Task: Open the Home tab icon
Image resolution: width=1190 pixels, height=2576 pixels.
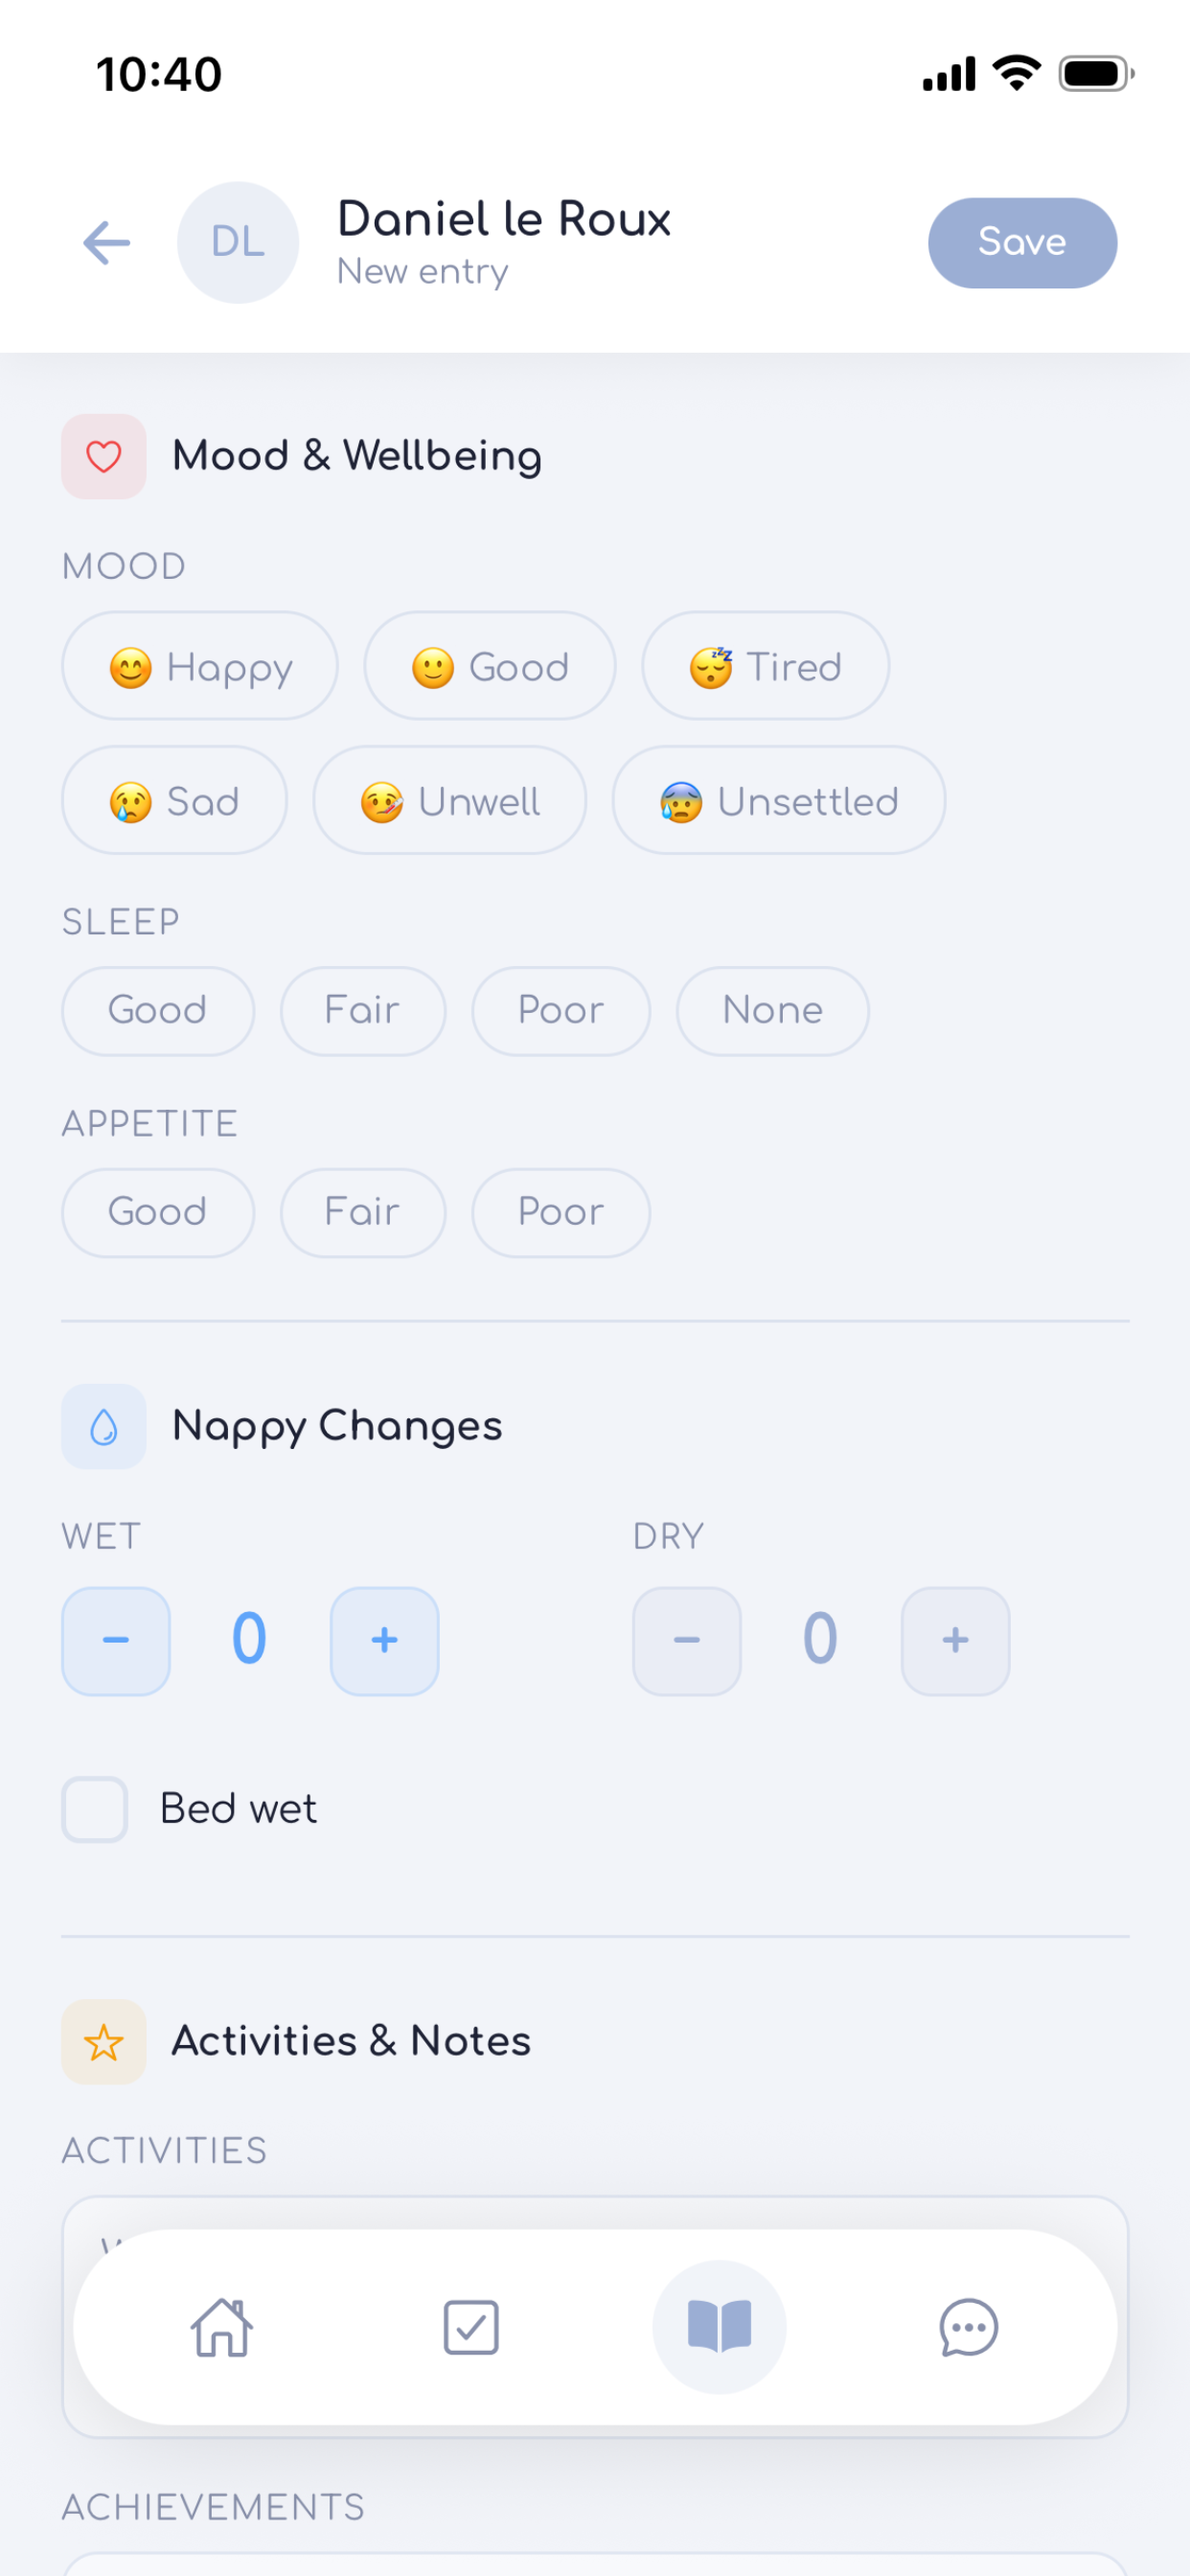Action: pyautogui.click(x=222, y=2327)
